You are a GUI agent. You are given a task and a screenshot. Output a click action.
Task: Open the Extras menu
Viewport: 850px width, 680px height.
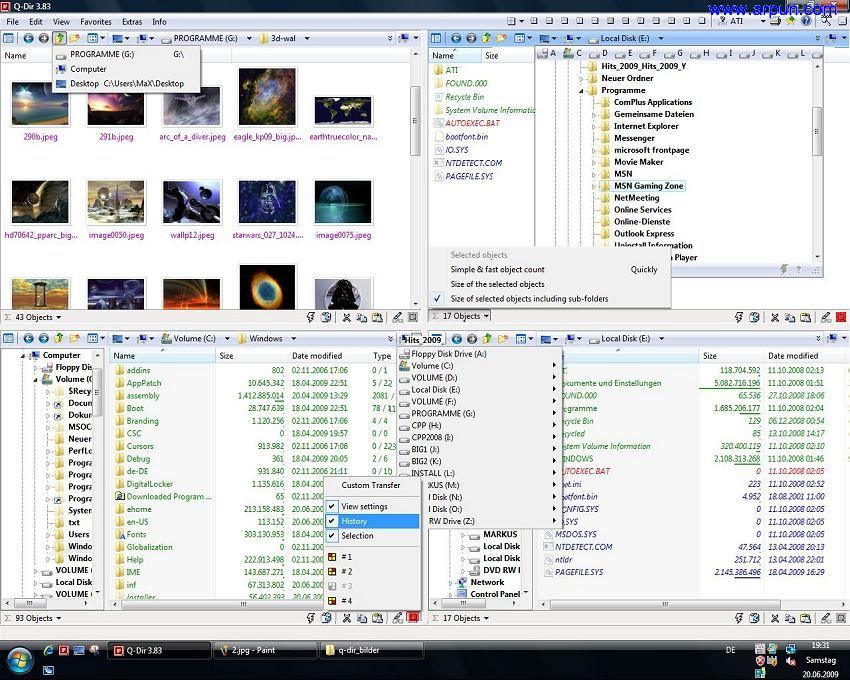pyautogui.click(x=132, y=21)
